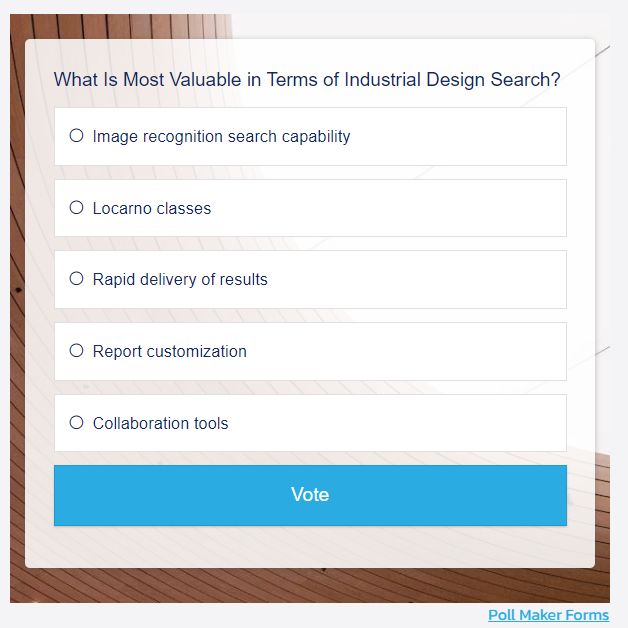
Task: Click empty area in Report customization row
Action: point(420,351)
